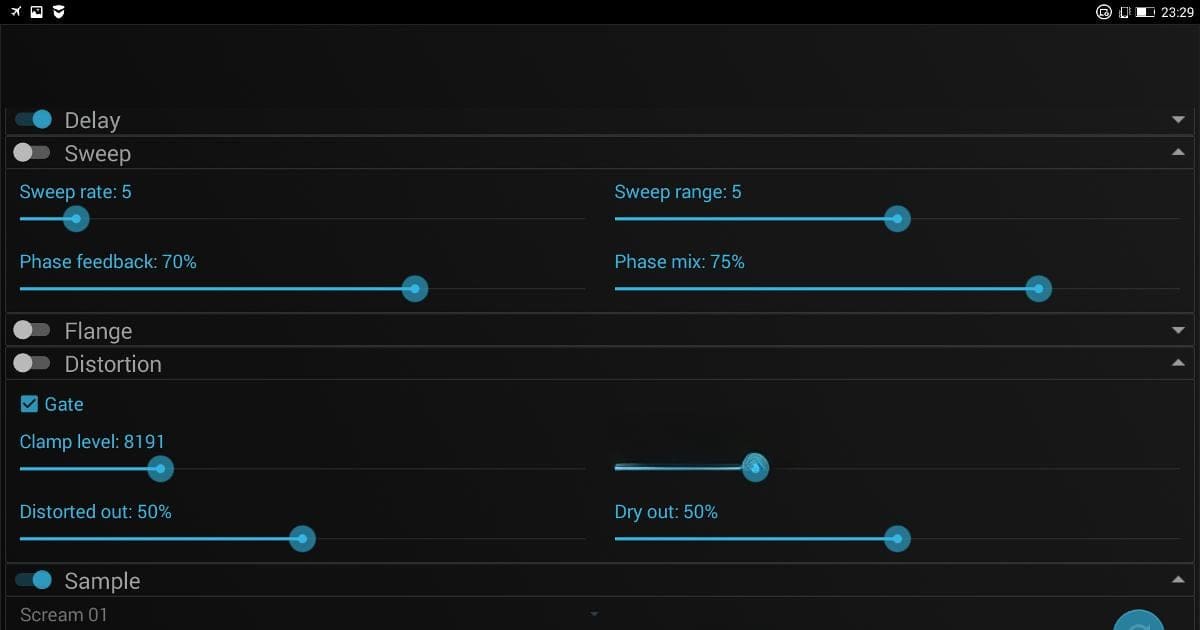Select the Sweep section header
Image resolution: width=1200 pixels, height=630 pixels.
click(98, 153)
